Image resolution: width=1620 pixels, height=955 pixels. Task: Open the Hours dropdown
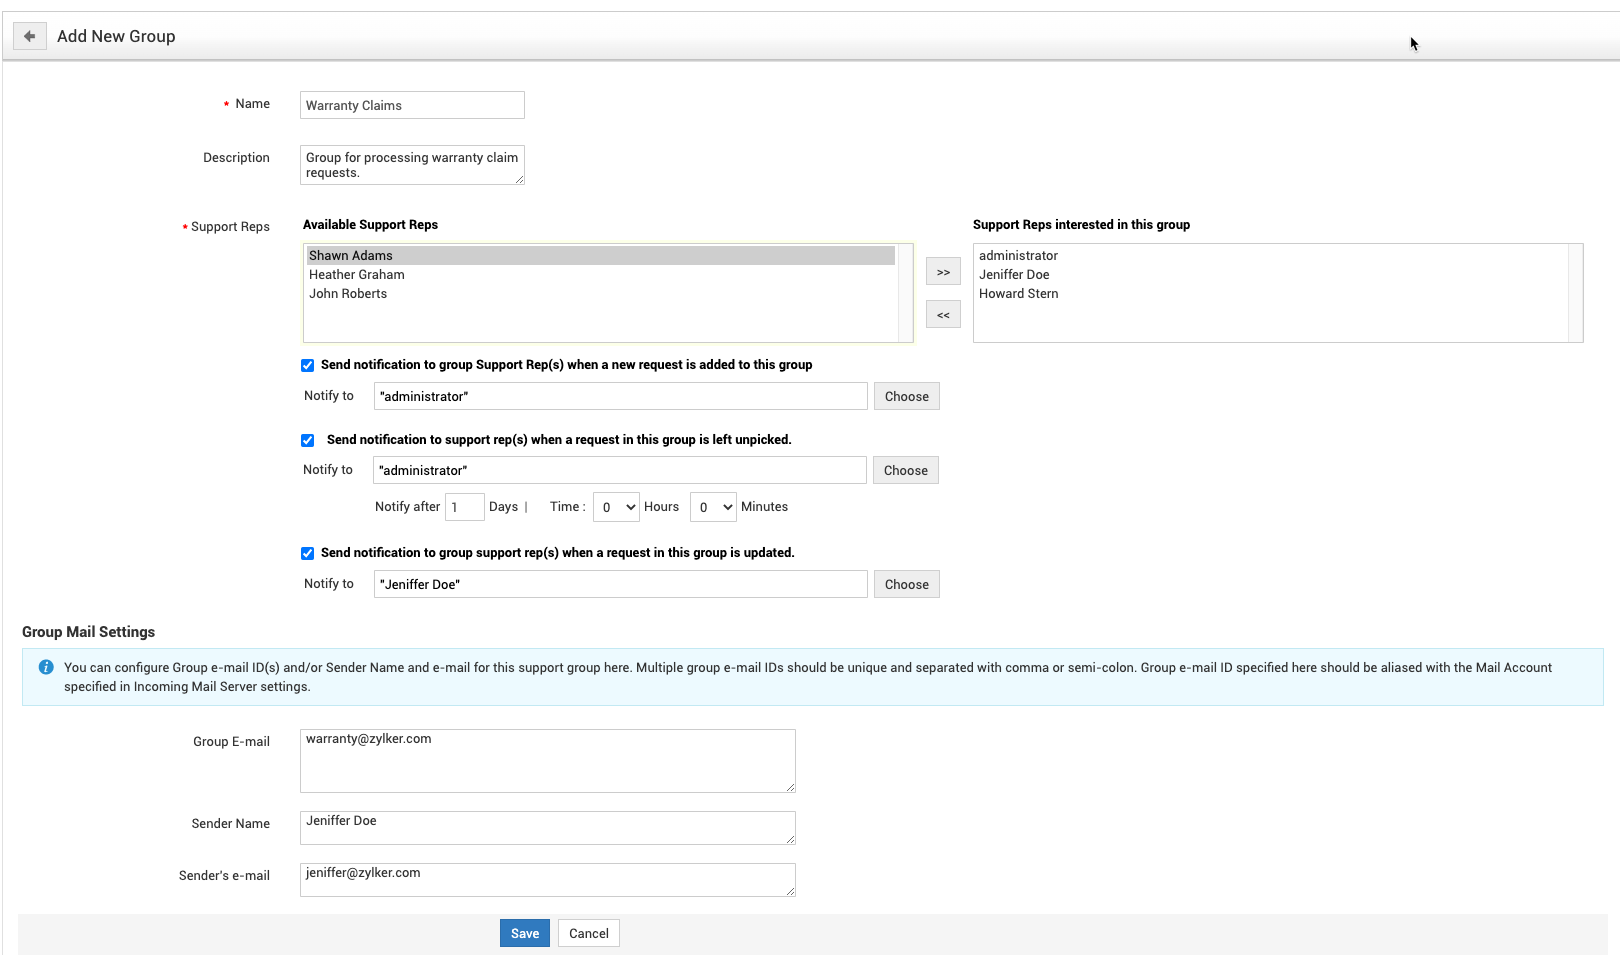(616, 507)
